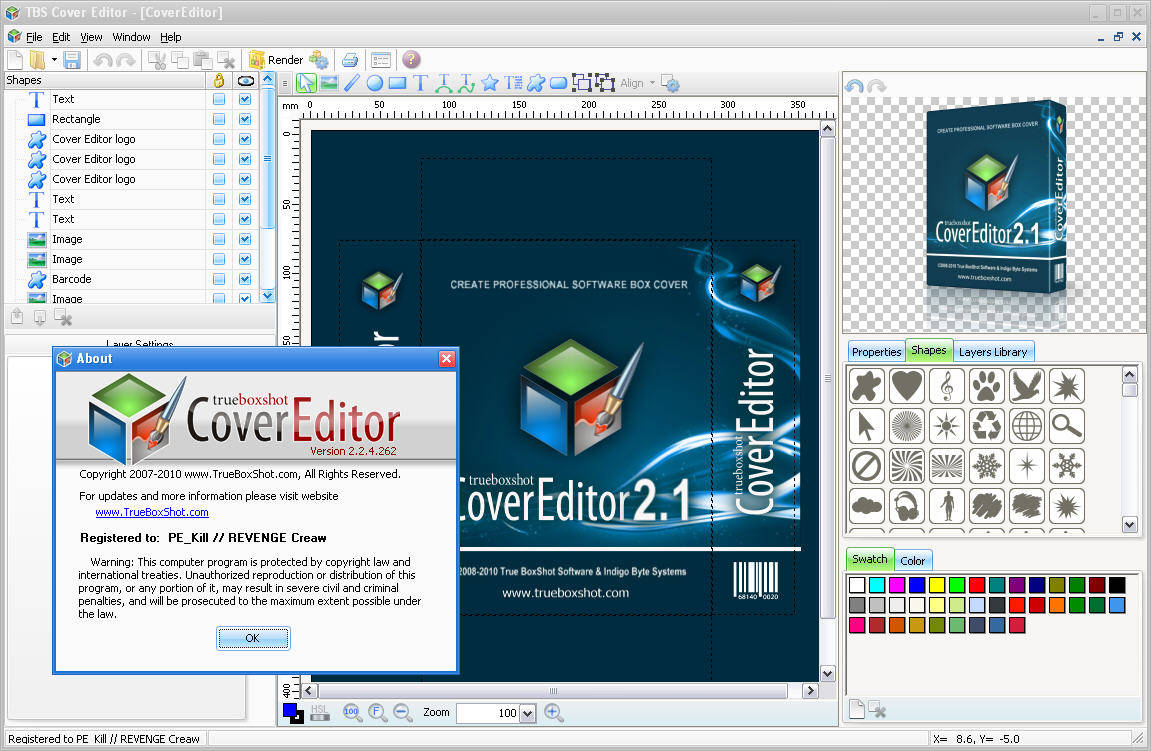This screenshot has height=751, width=1151.
Task: Select the magnifying glass shape
Action: point(1067,425)
